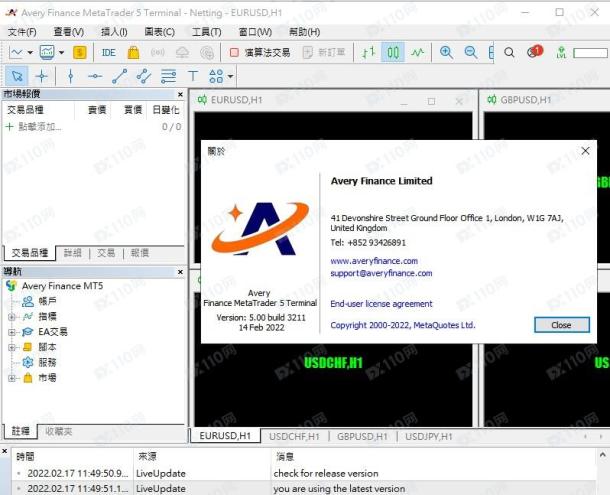The width and height of the screenshot is (610, 495).
Task: Click the connection level indicator icon
Action: point(561,52)
